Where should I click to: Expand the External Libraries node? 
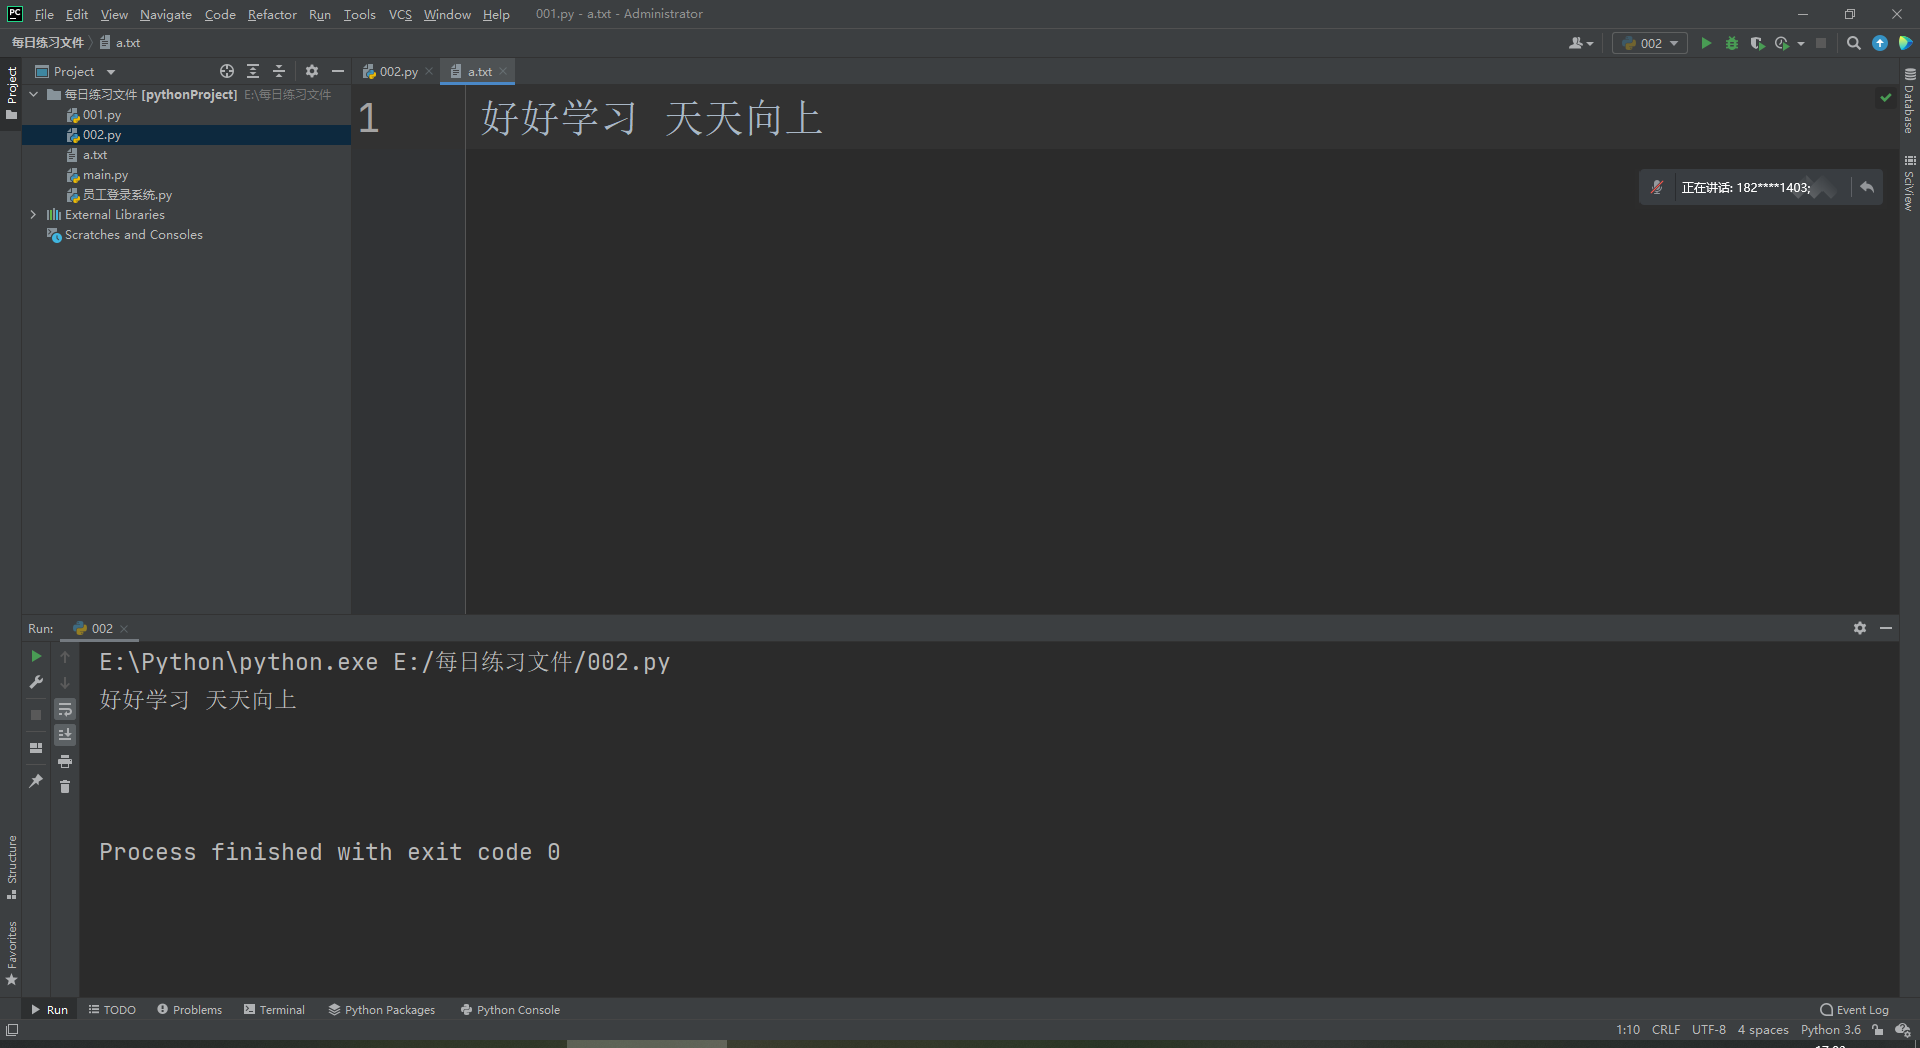tap(34, 214)
